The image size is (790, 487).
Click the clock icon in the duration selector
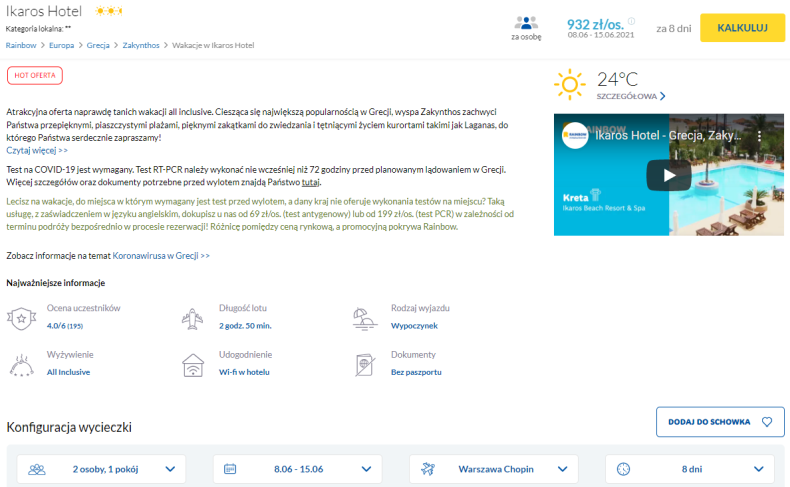623,469
